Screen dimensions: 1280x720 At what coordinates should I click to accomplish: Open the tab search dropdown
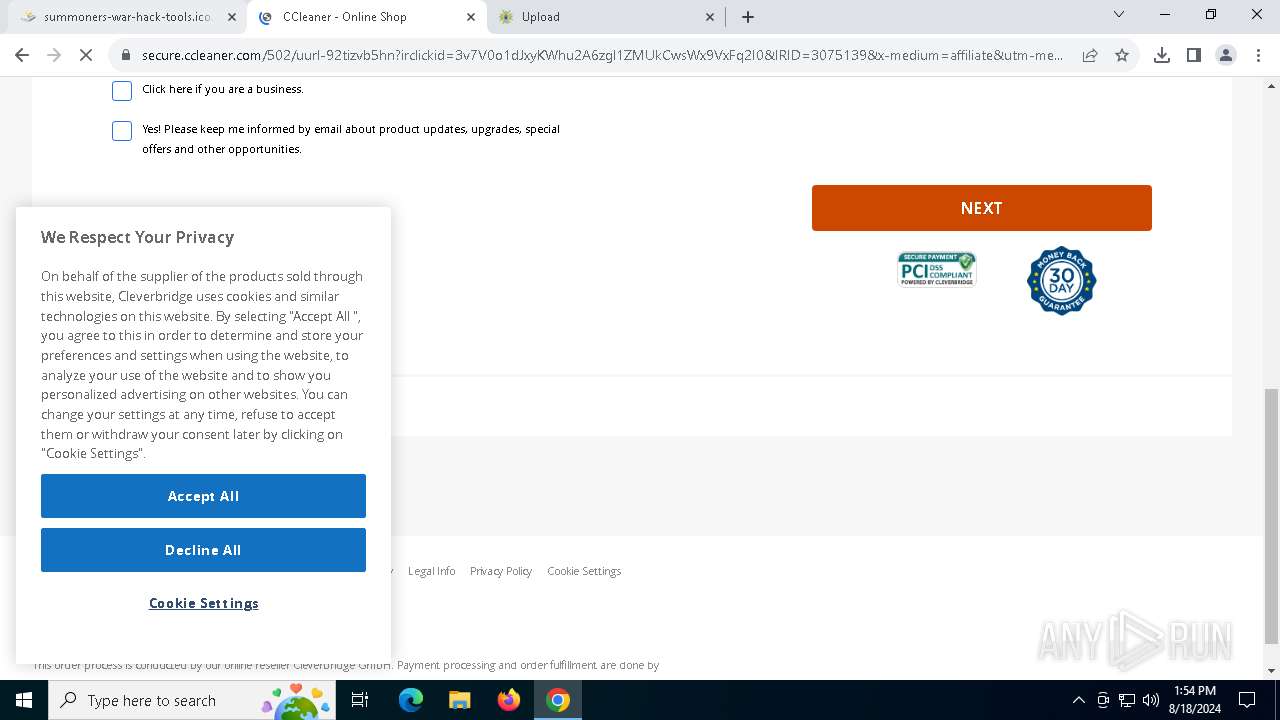click(1119, 15)
